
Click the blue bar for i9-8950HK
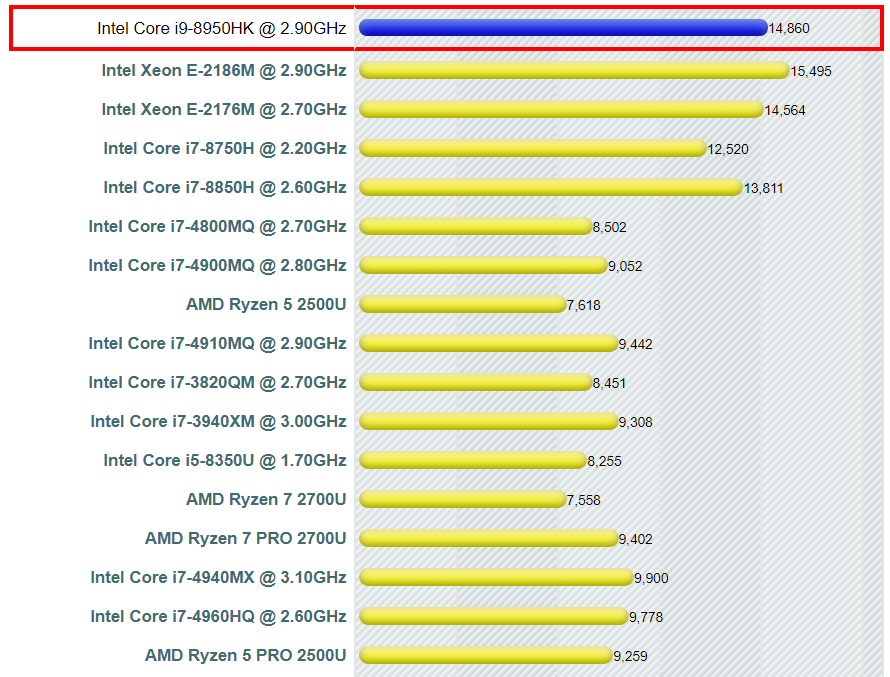point(563,28)
